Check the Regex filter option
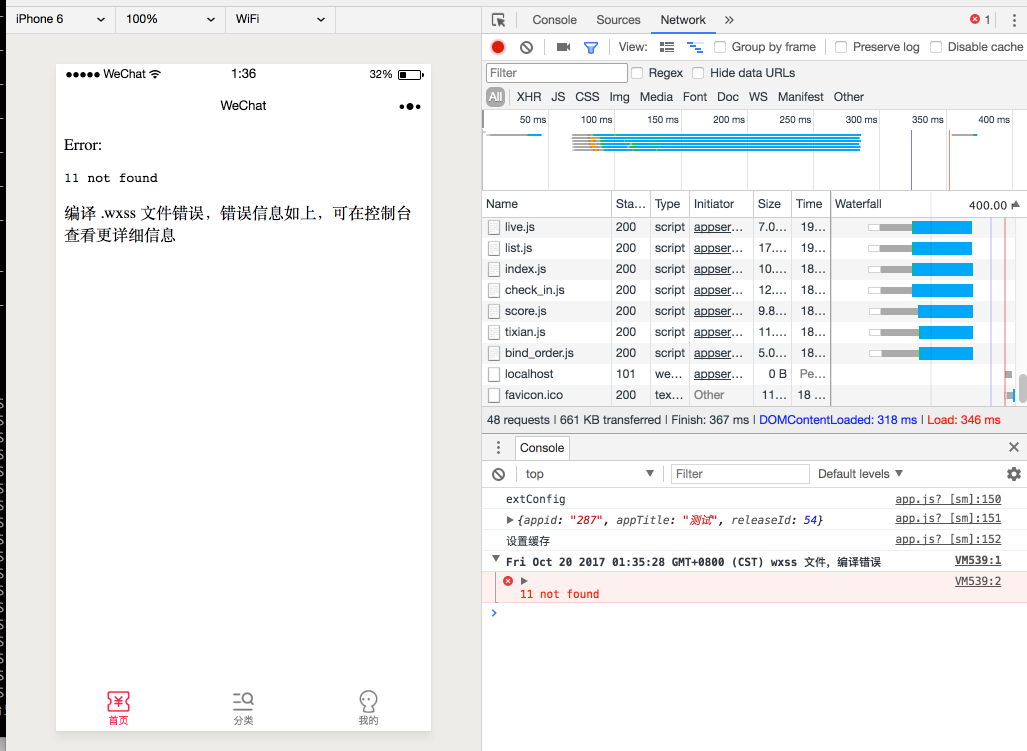The width and height of the screenshot is (1027, 751). (637, 73)
